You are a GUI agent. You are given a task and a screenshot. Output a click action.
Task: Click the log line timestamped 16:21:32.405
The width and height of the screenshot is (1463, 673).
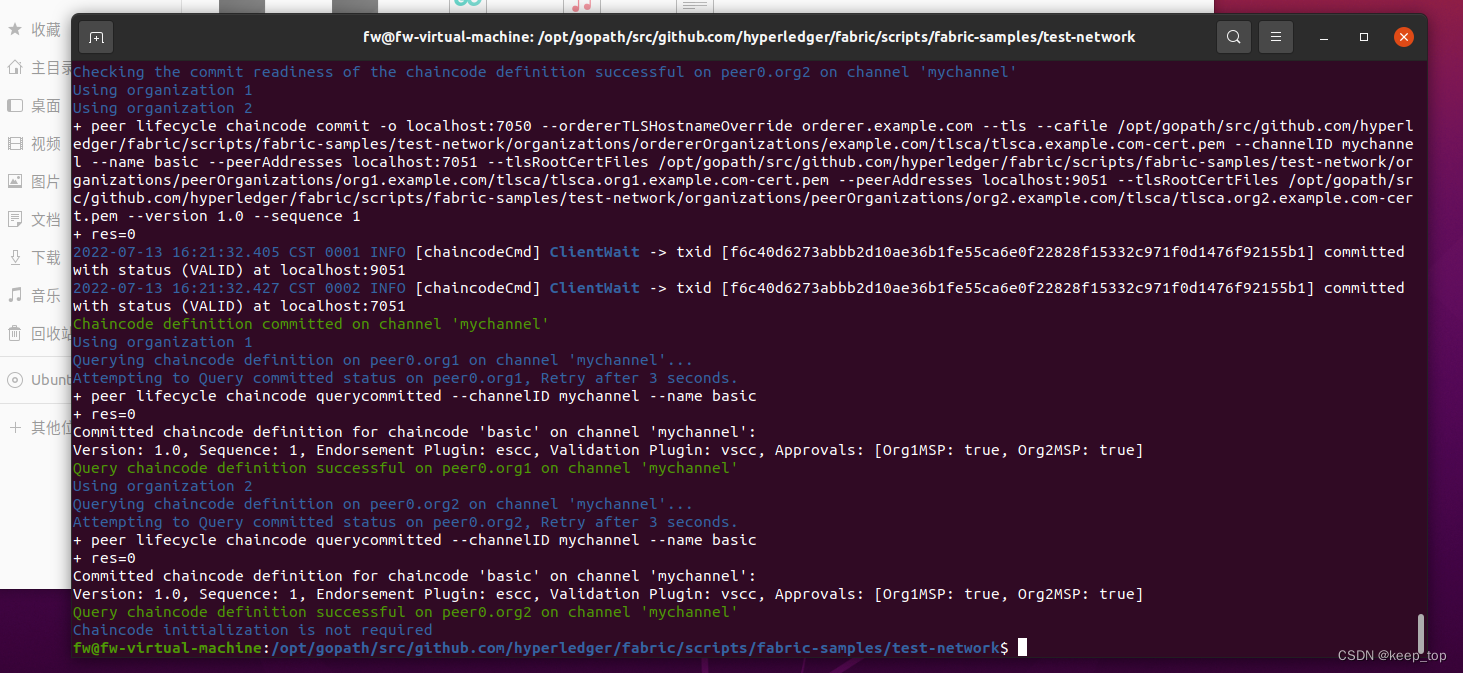coord(738,252)
